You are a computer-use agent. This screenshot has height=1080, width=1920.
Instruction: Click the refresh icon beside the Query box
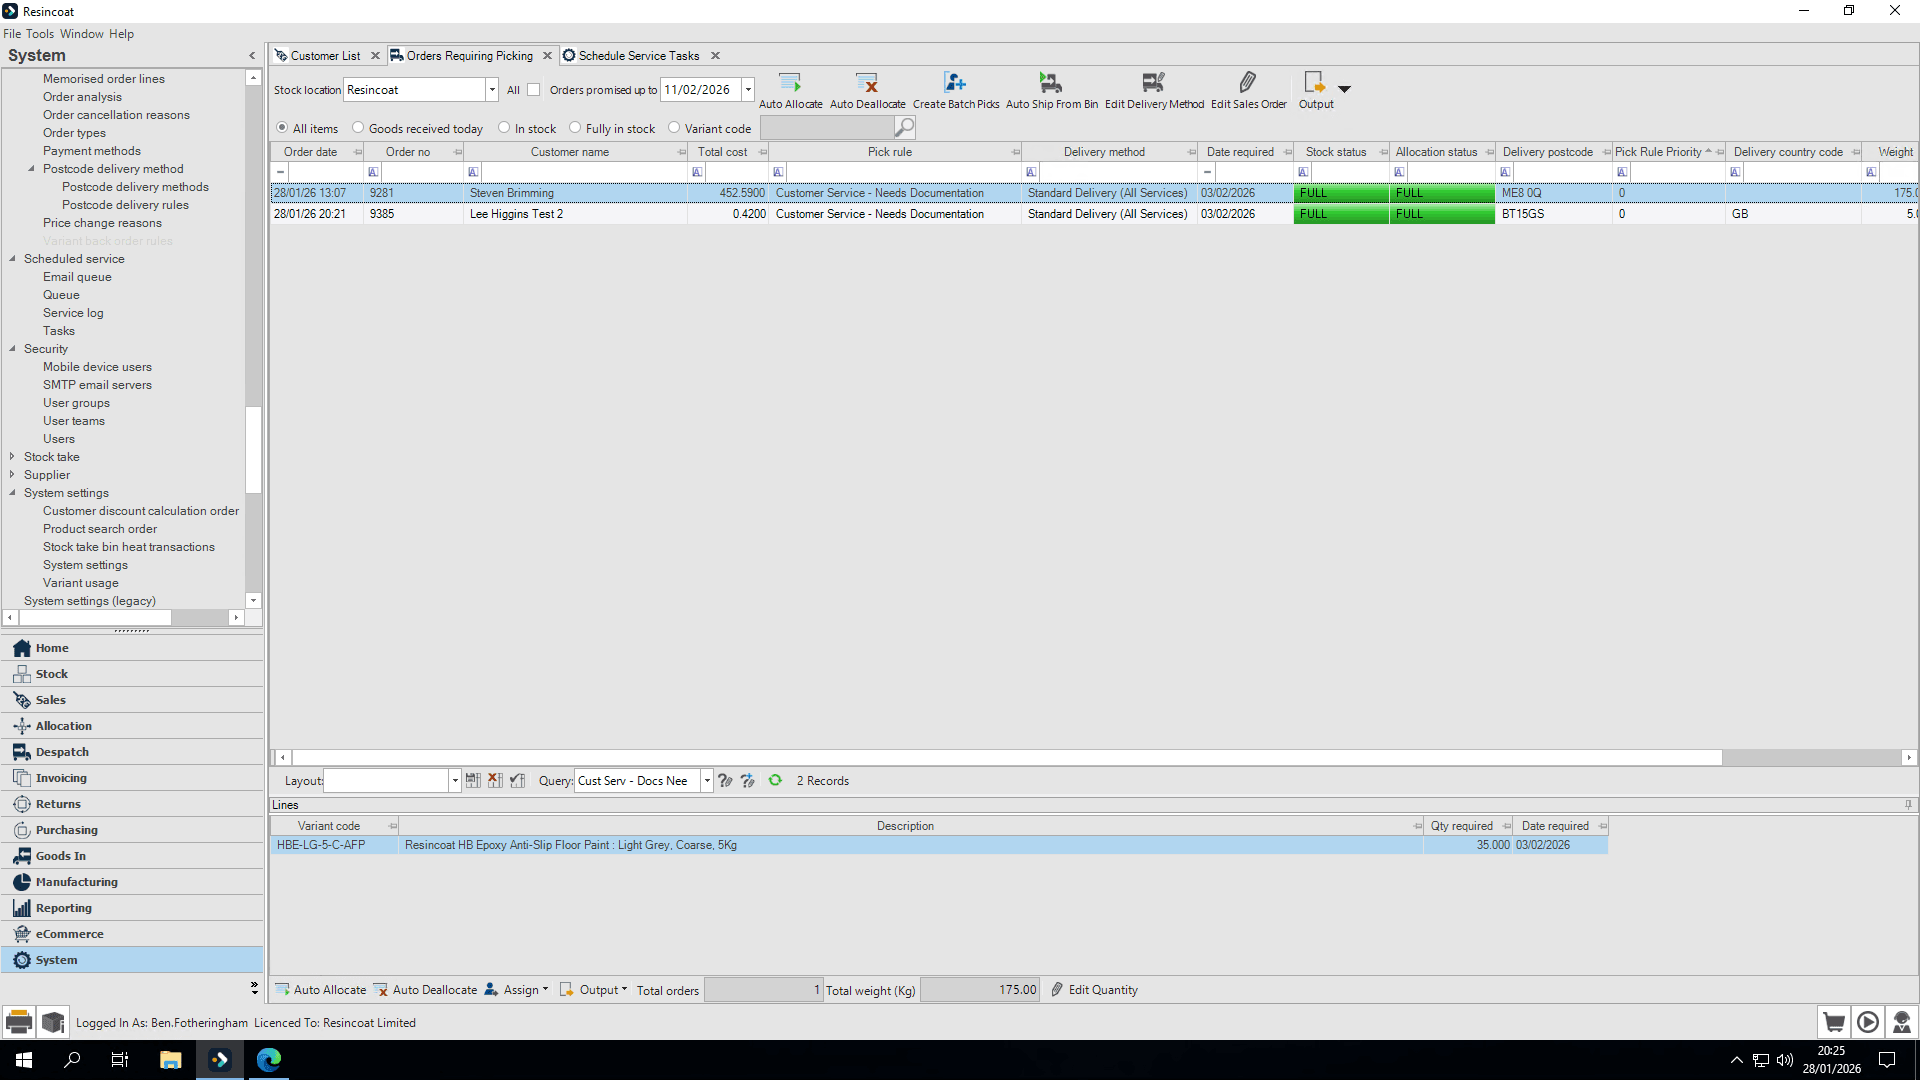pyautogui.click(x=775, y=780)
